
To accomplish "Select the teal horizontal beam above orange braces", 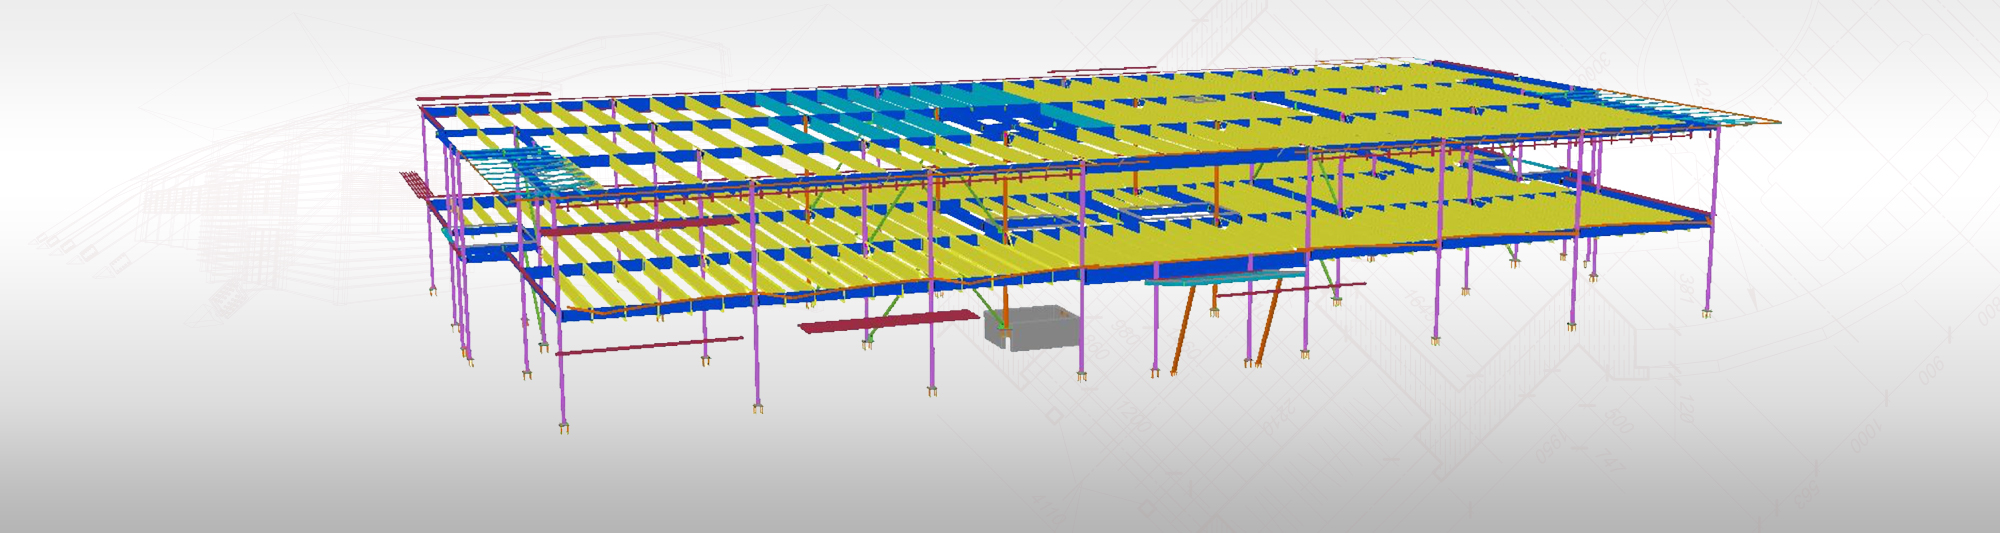I will 1225,278.
